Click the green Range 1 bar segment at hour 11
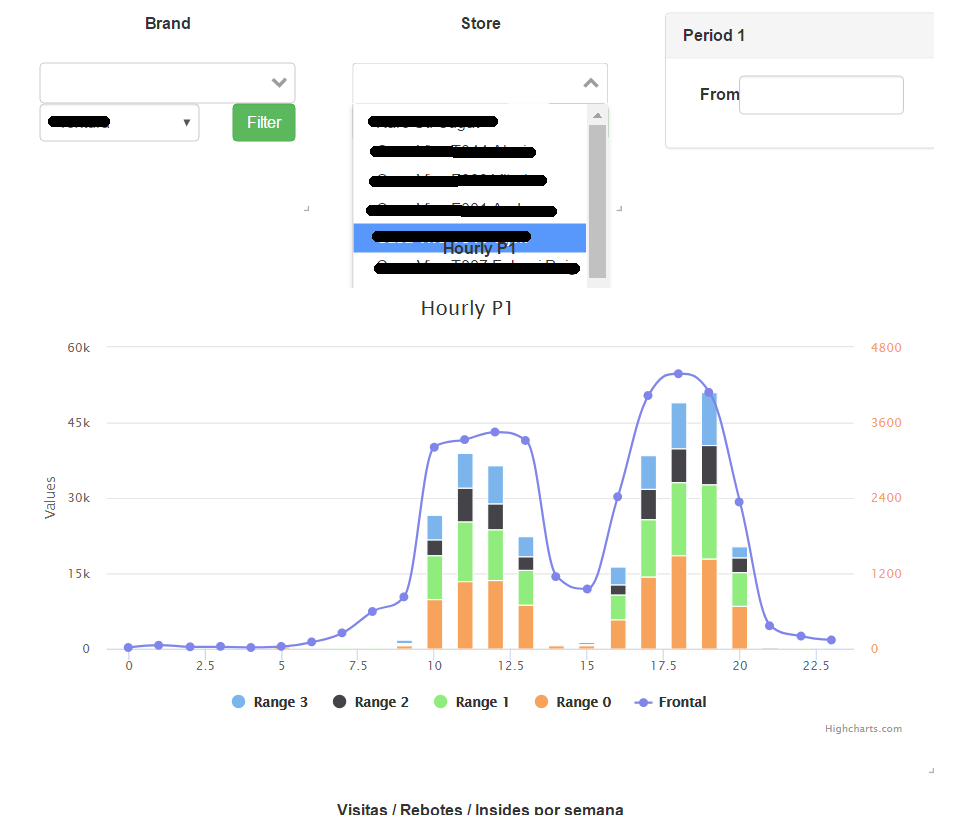 tap(465, 552)
